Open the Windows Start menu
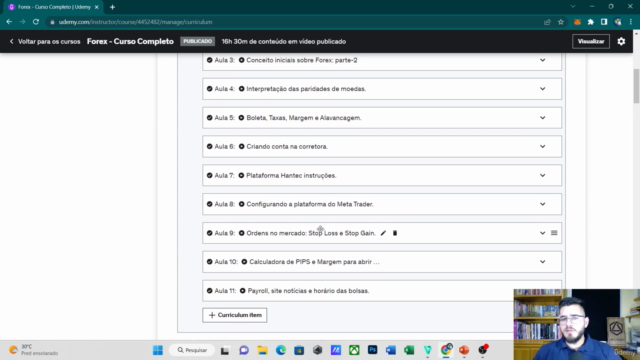The image size is (640, 360). pyautogui.click(x=158, y=350)
